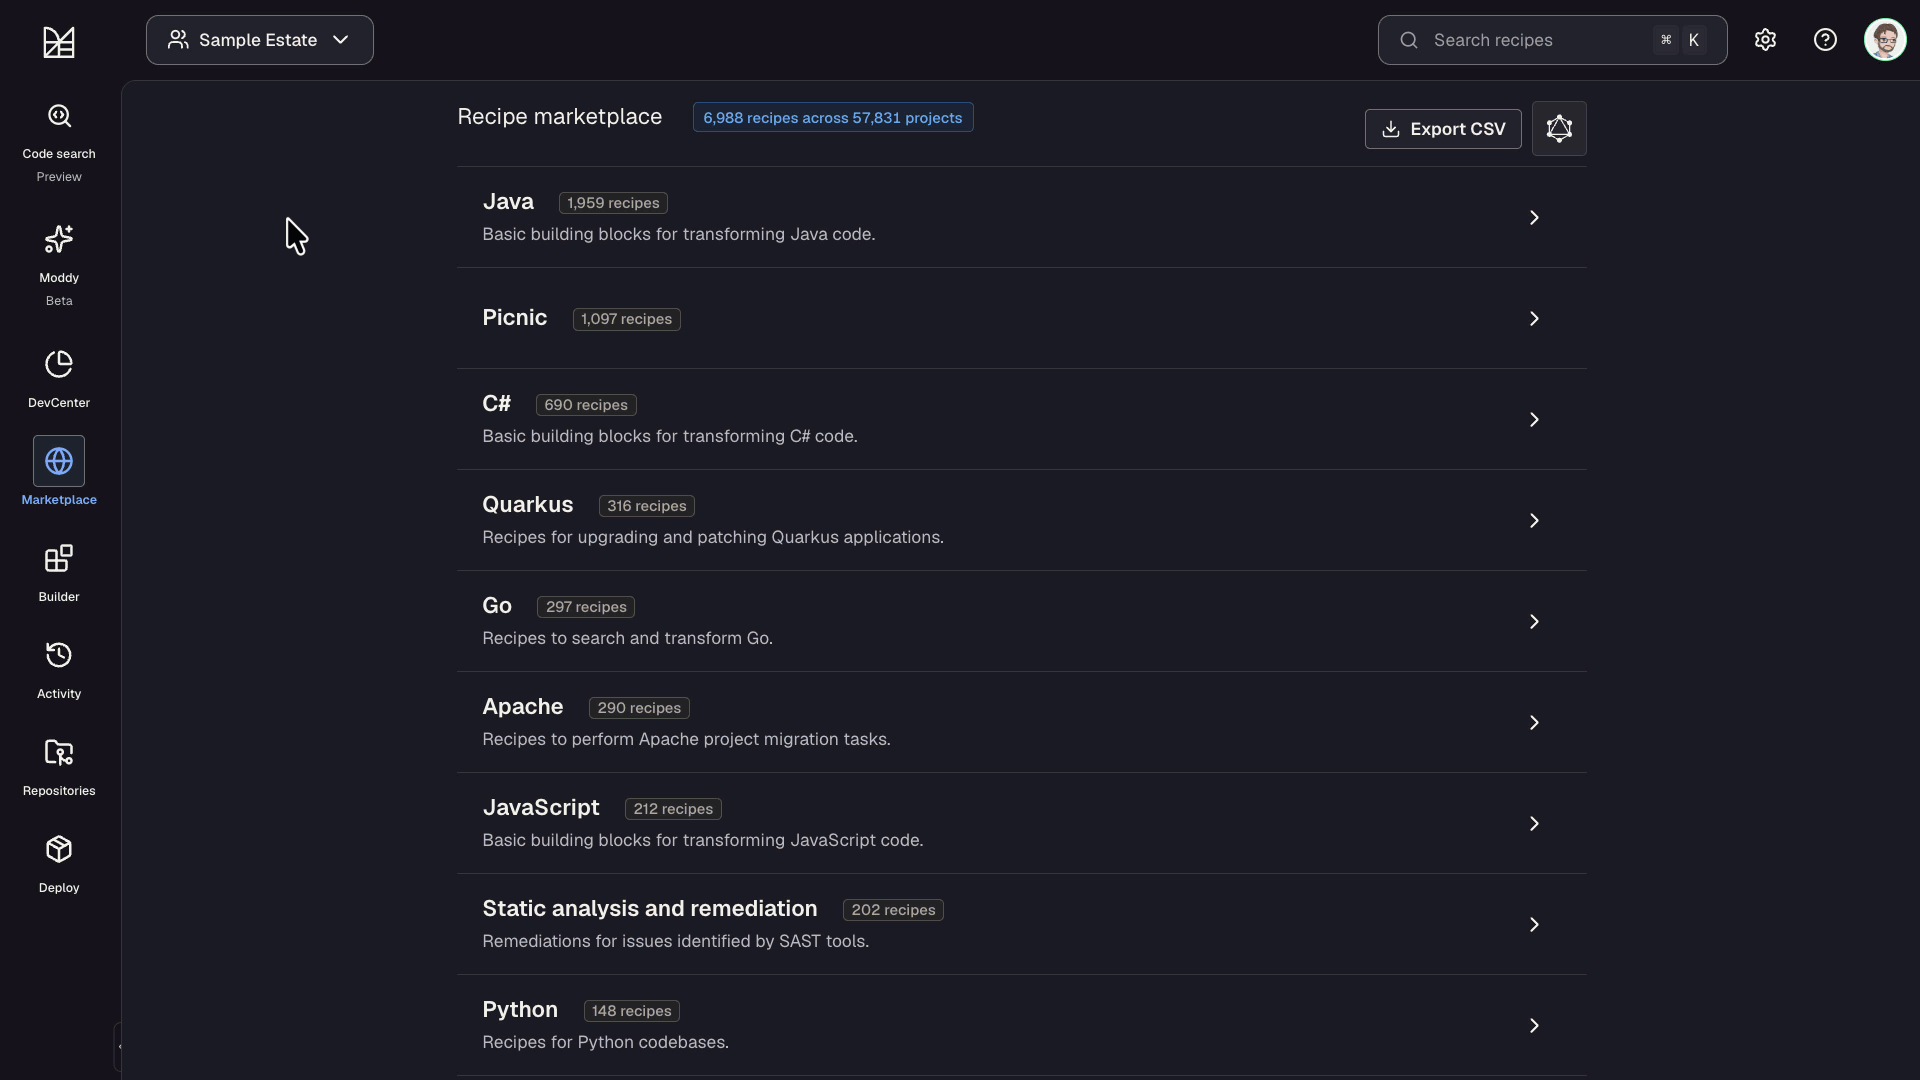Open the Picnic category title
The height and width of the screenshot is (1080, 1920).
515,318
